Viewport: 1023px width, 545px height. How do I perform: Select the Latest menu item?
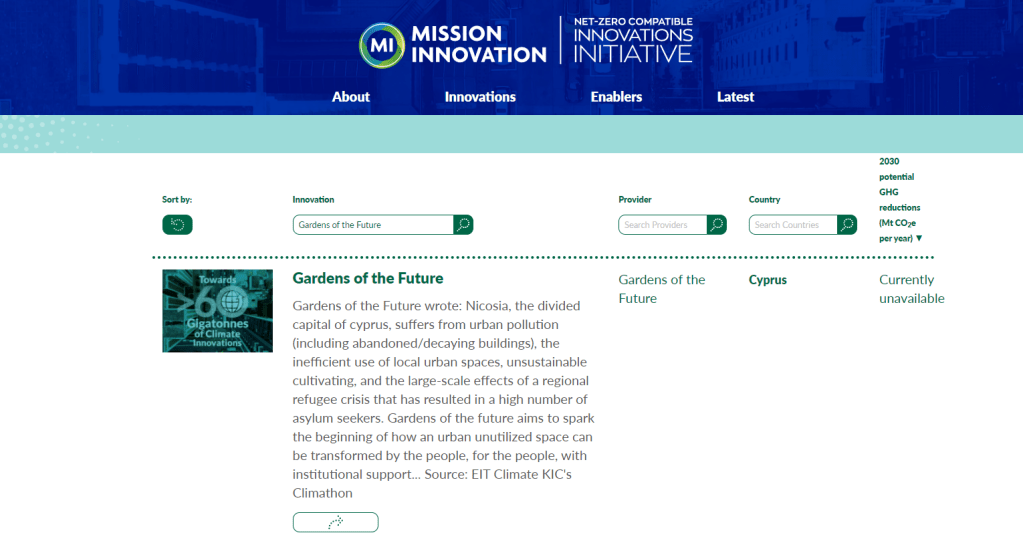[x=735, y=97]
